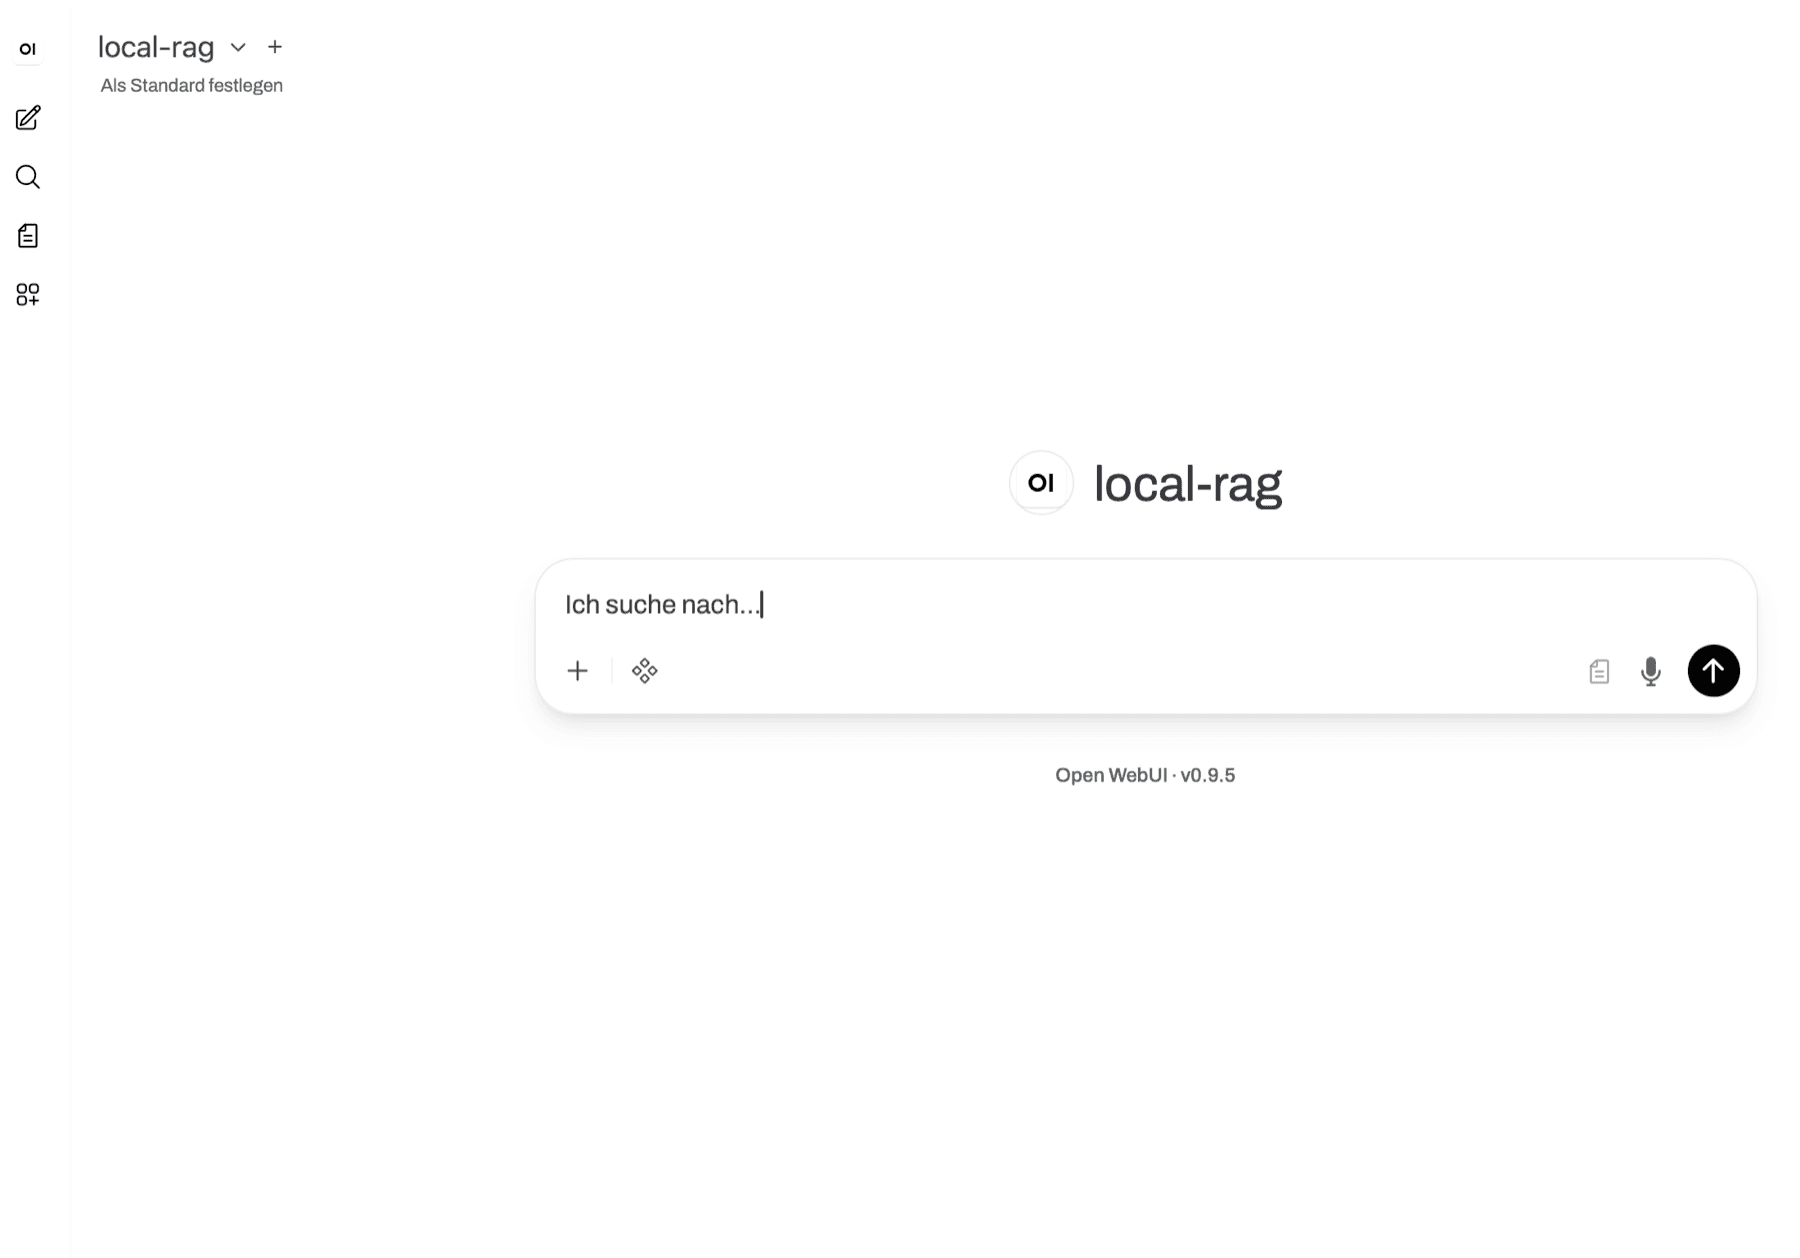Open Workspace via the grid-plus sidebar icon
This screenshot has height=1258, width=1800.
pos(28,295)
